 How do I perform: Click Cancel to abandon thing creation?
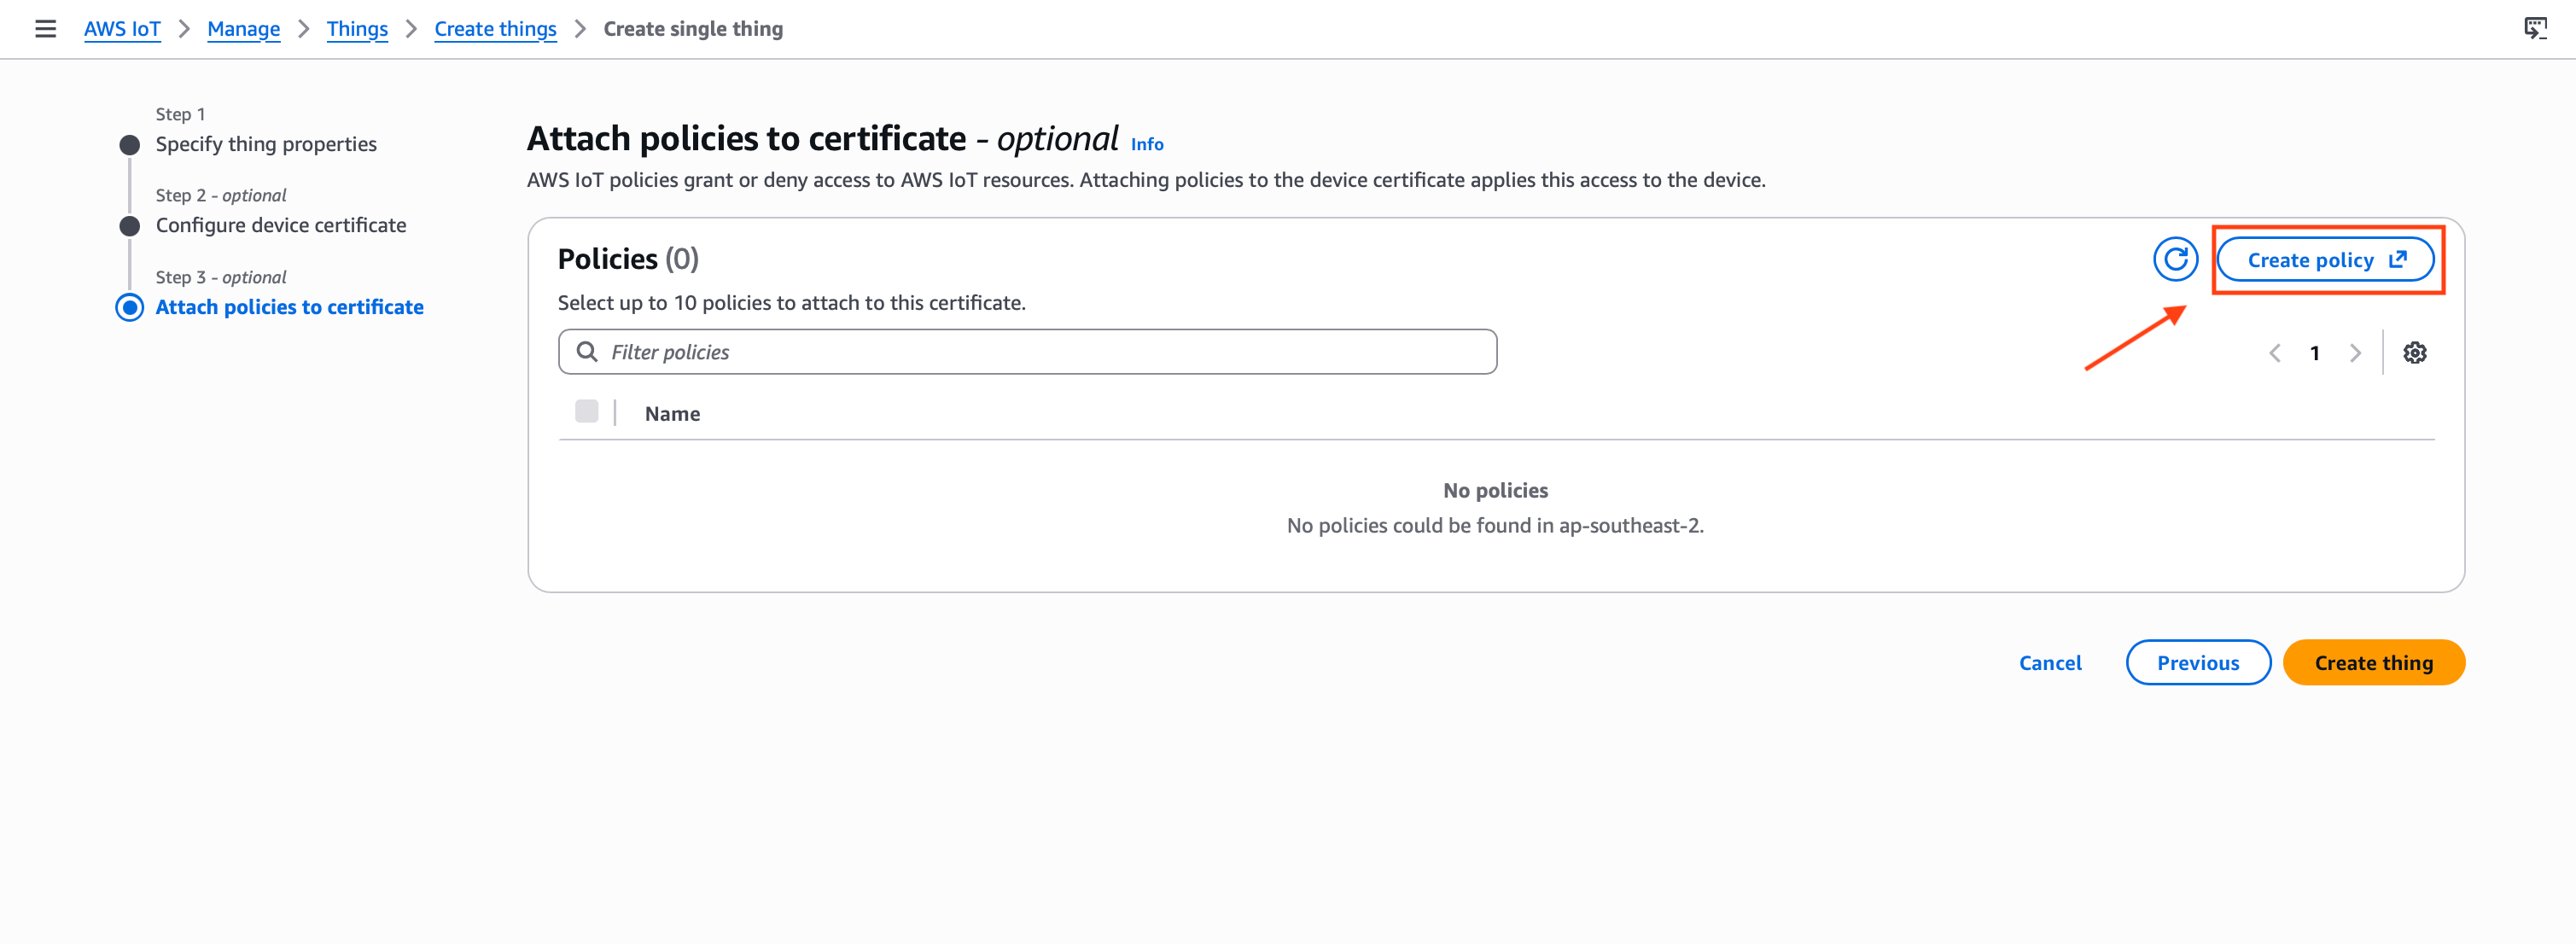pyautogui.click(x=2049, y=662)
